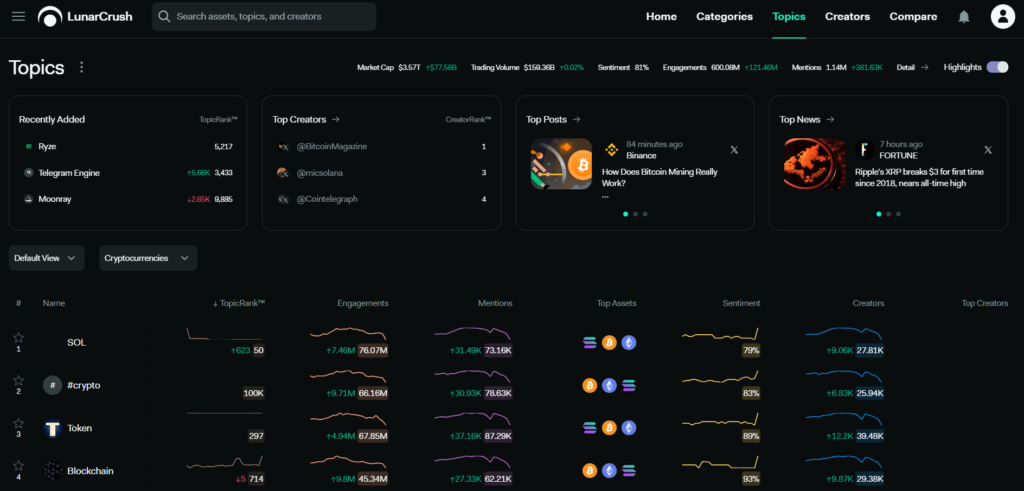1024x491 pixels.
Task: Click the X icon on Fortune news
Action: point(988,150)
